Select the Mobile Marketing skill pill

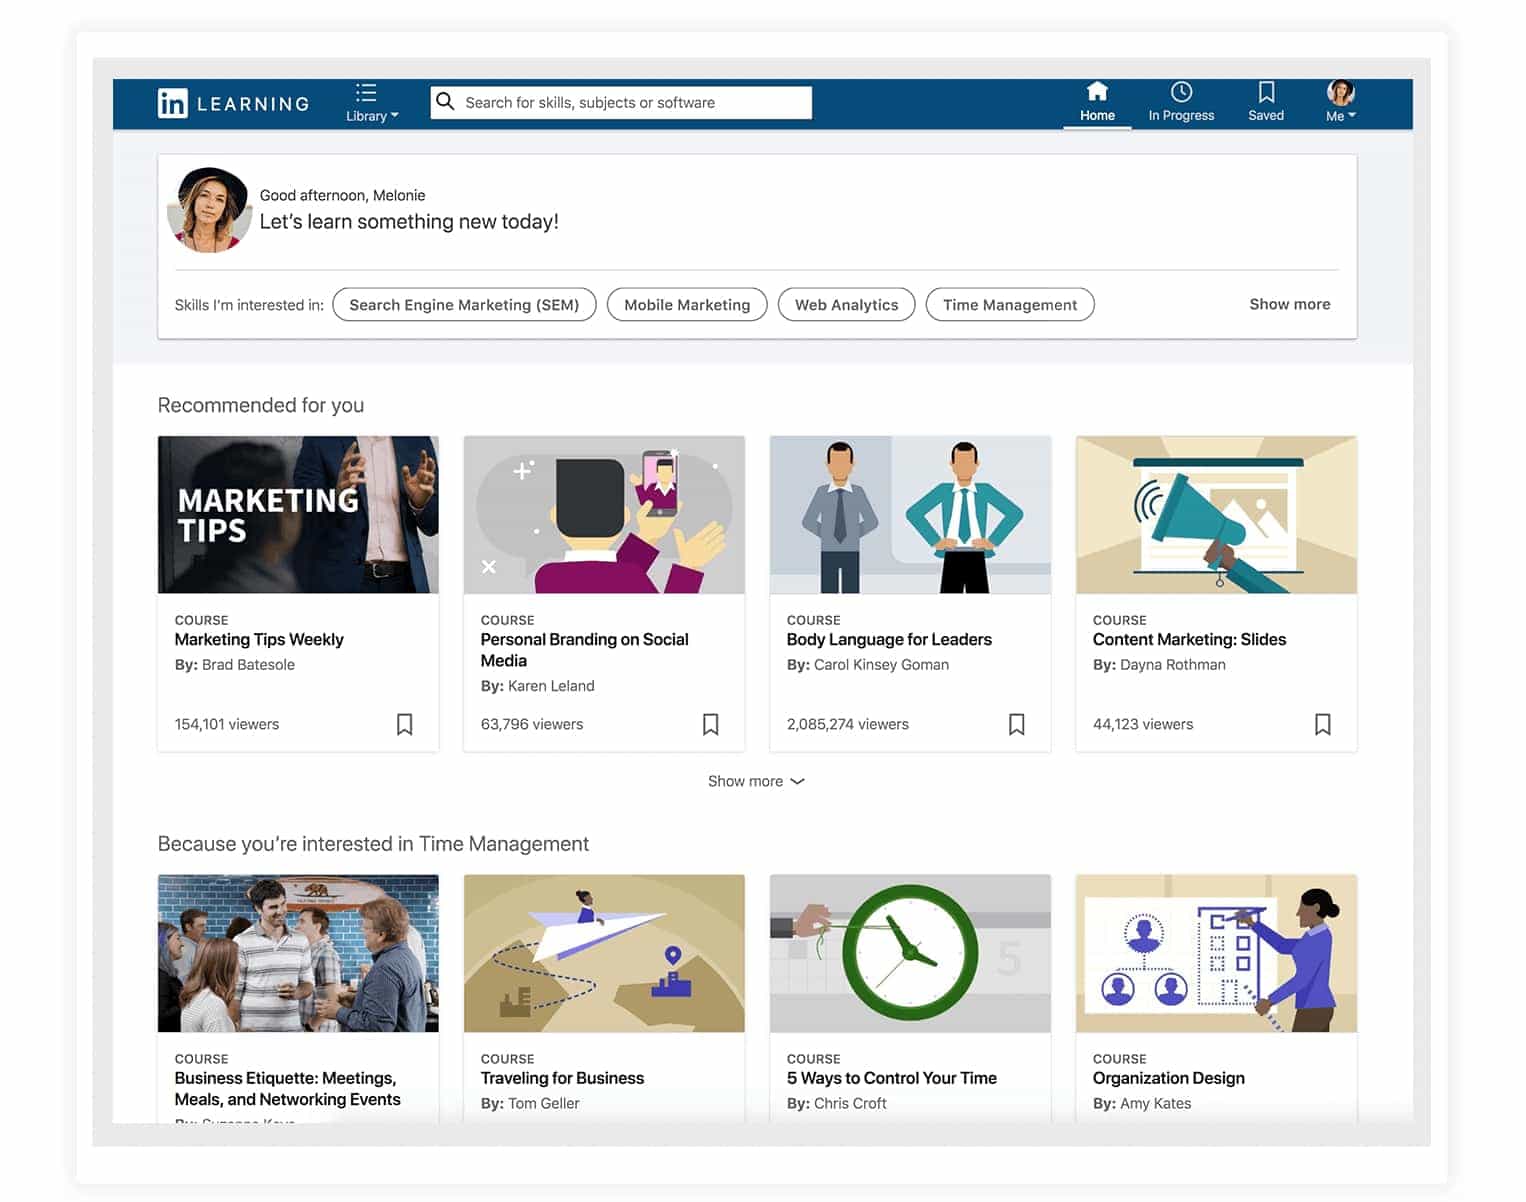coord(686,304)
